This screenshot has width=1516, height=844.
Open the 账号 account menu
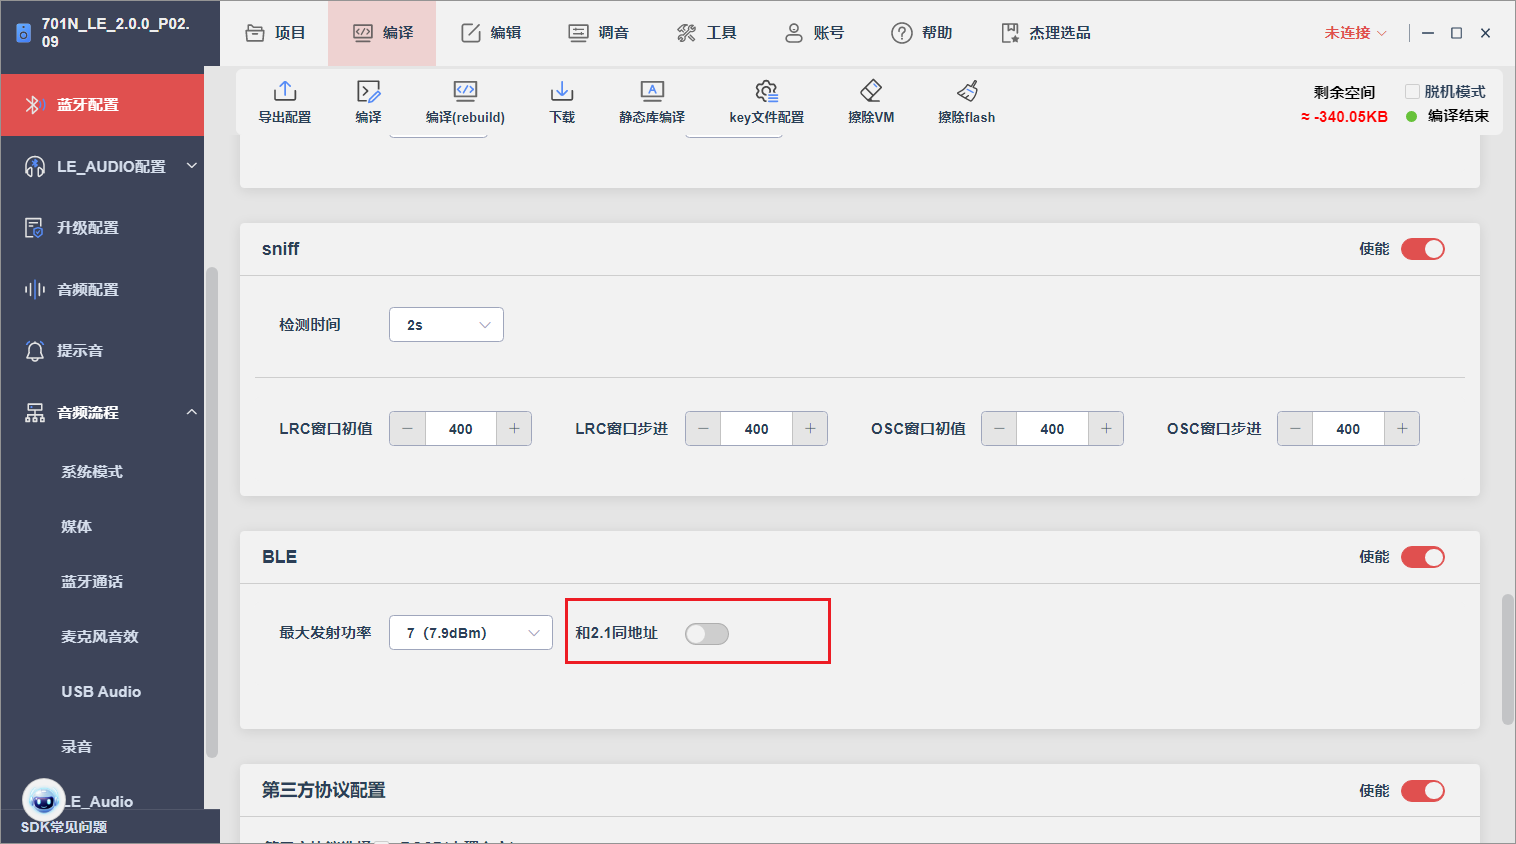(x=814, y=33)
